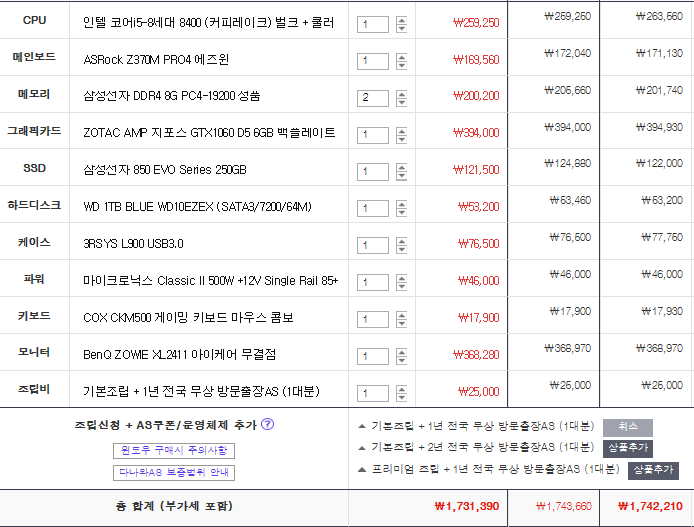694x527 pixels.
Task: Decrease SSD quantity with the down arrow
Action: [x=401, y=176]
